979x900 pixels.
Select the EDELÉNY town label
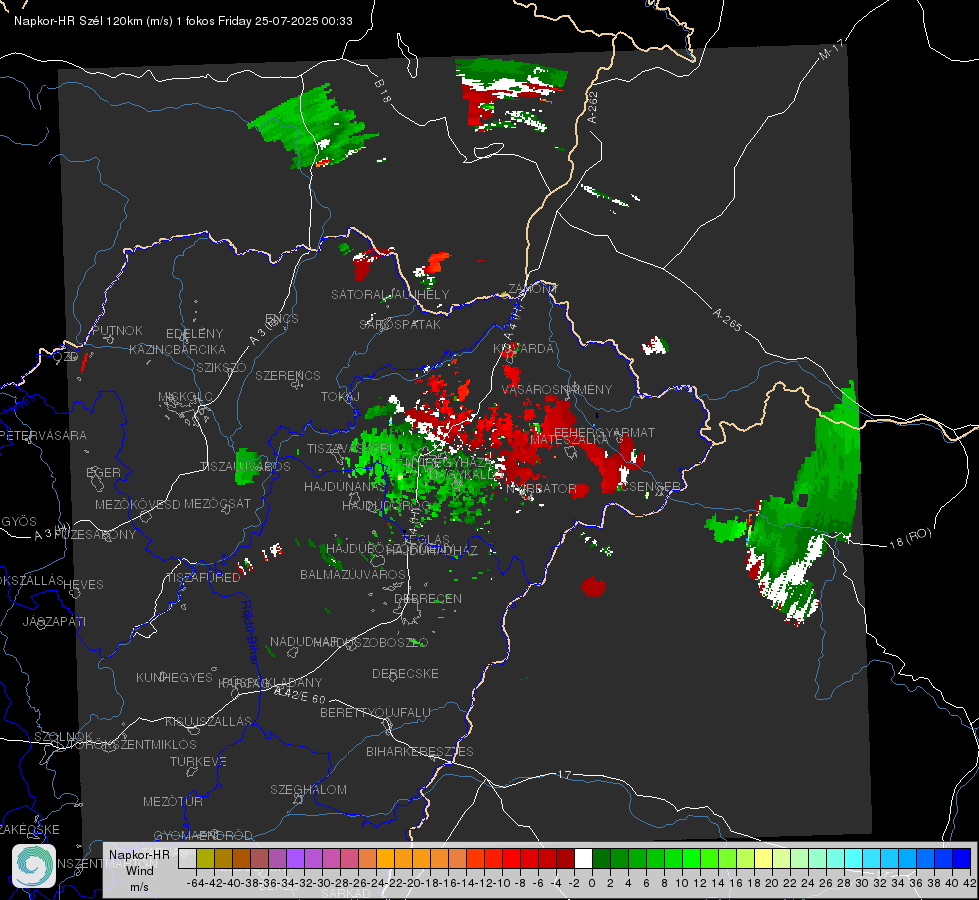(x=194, y=334)
